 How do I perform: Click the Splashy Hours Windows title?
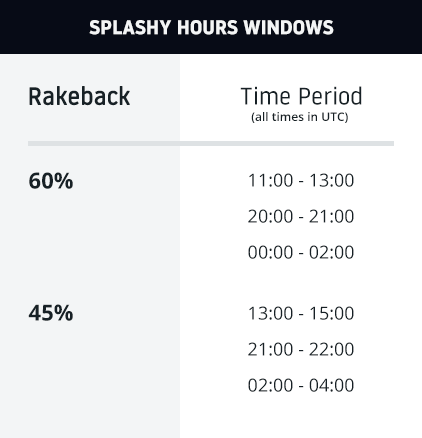(x=211, y=27)
